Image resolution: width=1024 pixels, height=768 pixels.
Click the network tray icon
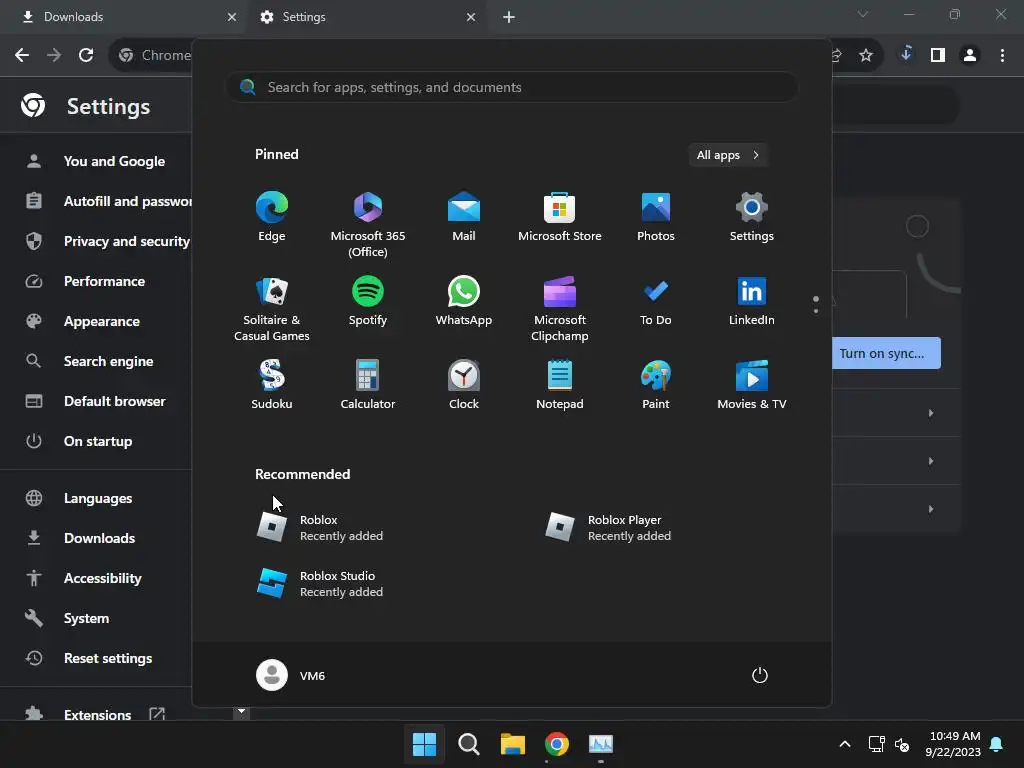click(x=876, y=744)
